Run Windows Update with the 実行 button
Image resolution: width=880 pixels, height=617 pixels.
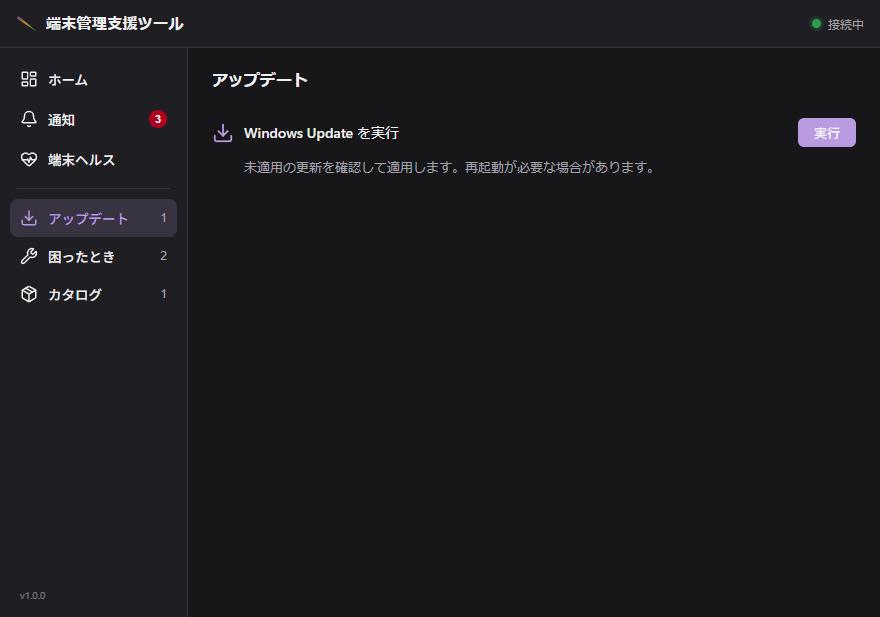coord(827,132)
